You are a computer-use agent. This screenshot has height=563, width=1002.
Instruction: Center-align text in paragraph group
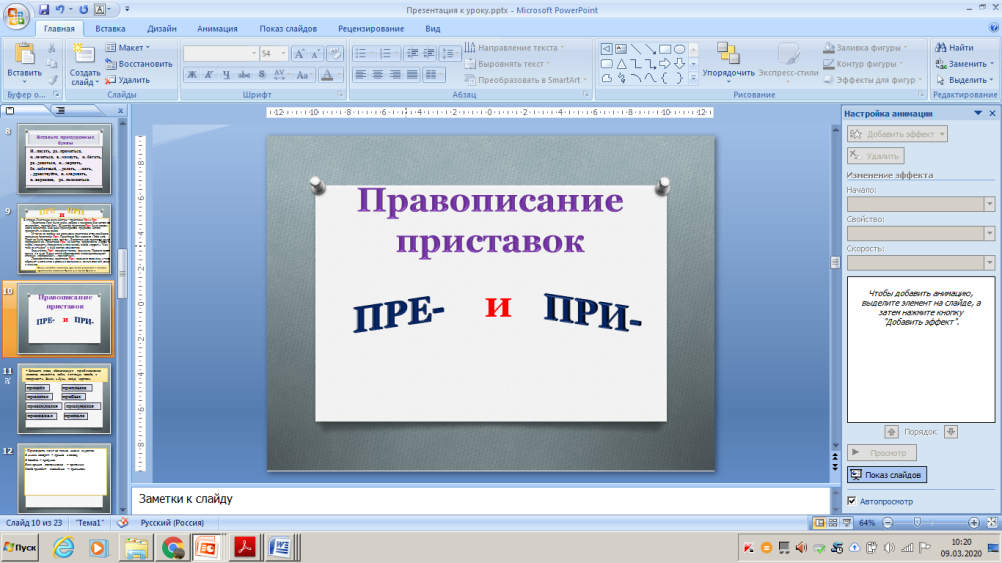click(378, 75)
